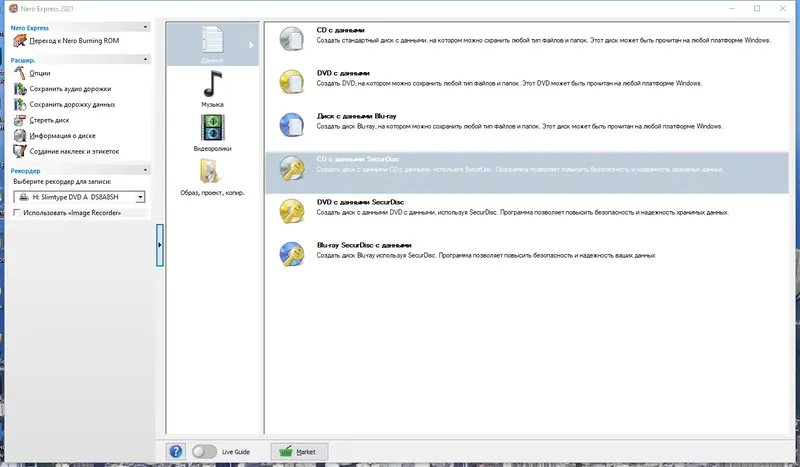Collapse the Рекордер section

[x=145, y=170]
